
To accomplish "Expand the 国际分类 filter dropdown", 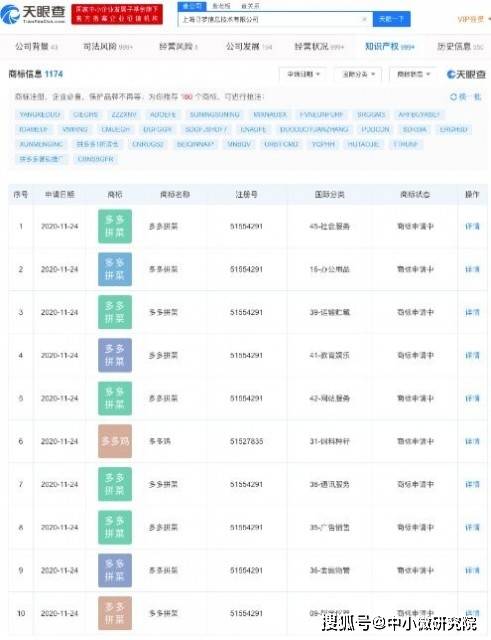I will [x=358, y=74].
